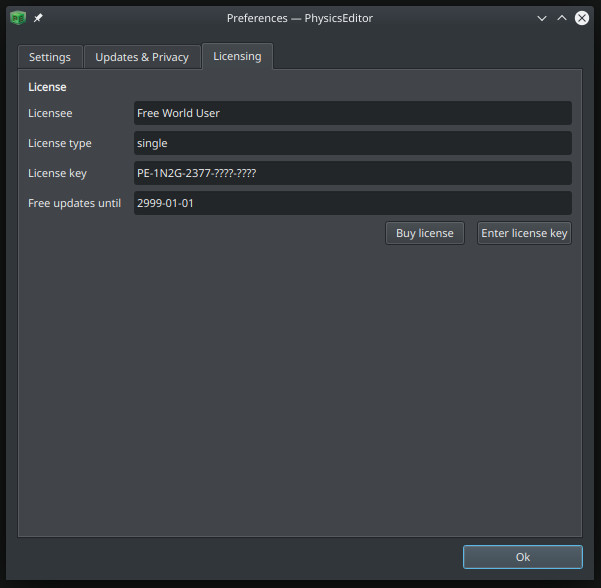Close the Preferences window
The image size is (601, 588).
click(x=581, y=18)
